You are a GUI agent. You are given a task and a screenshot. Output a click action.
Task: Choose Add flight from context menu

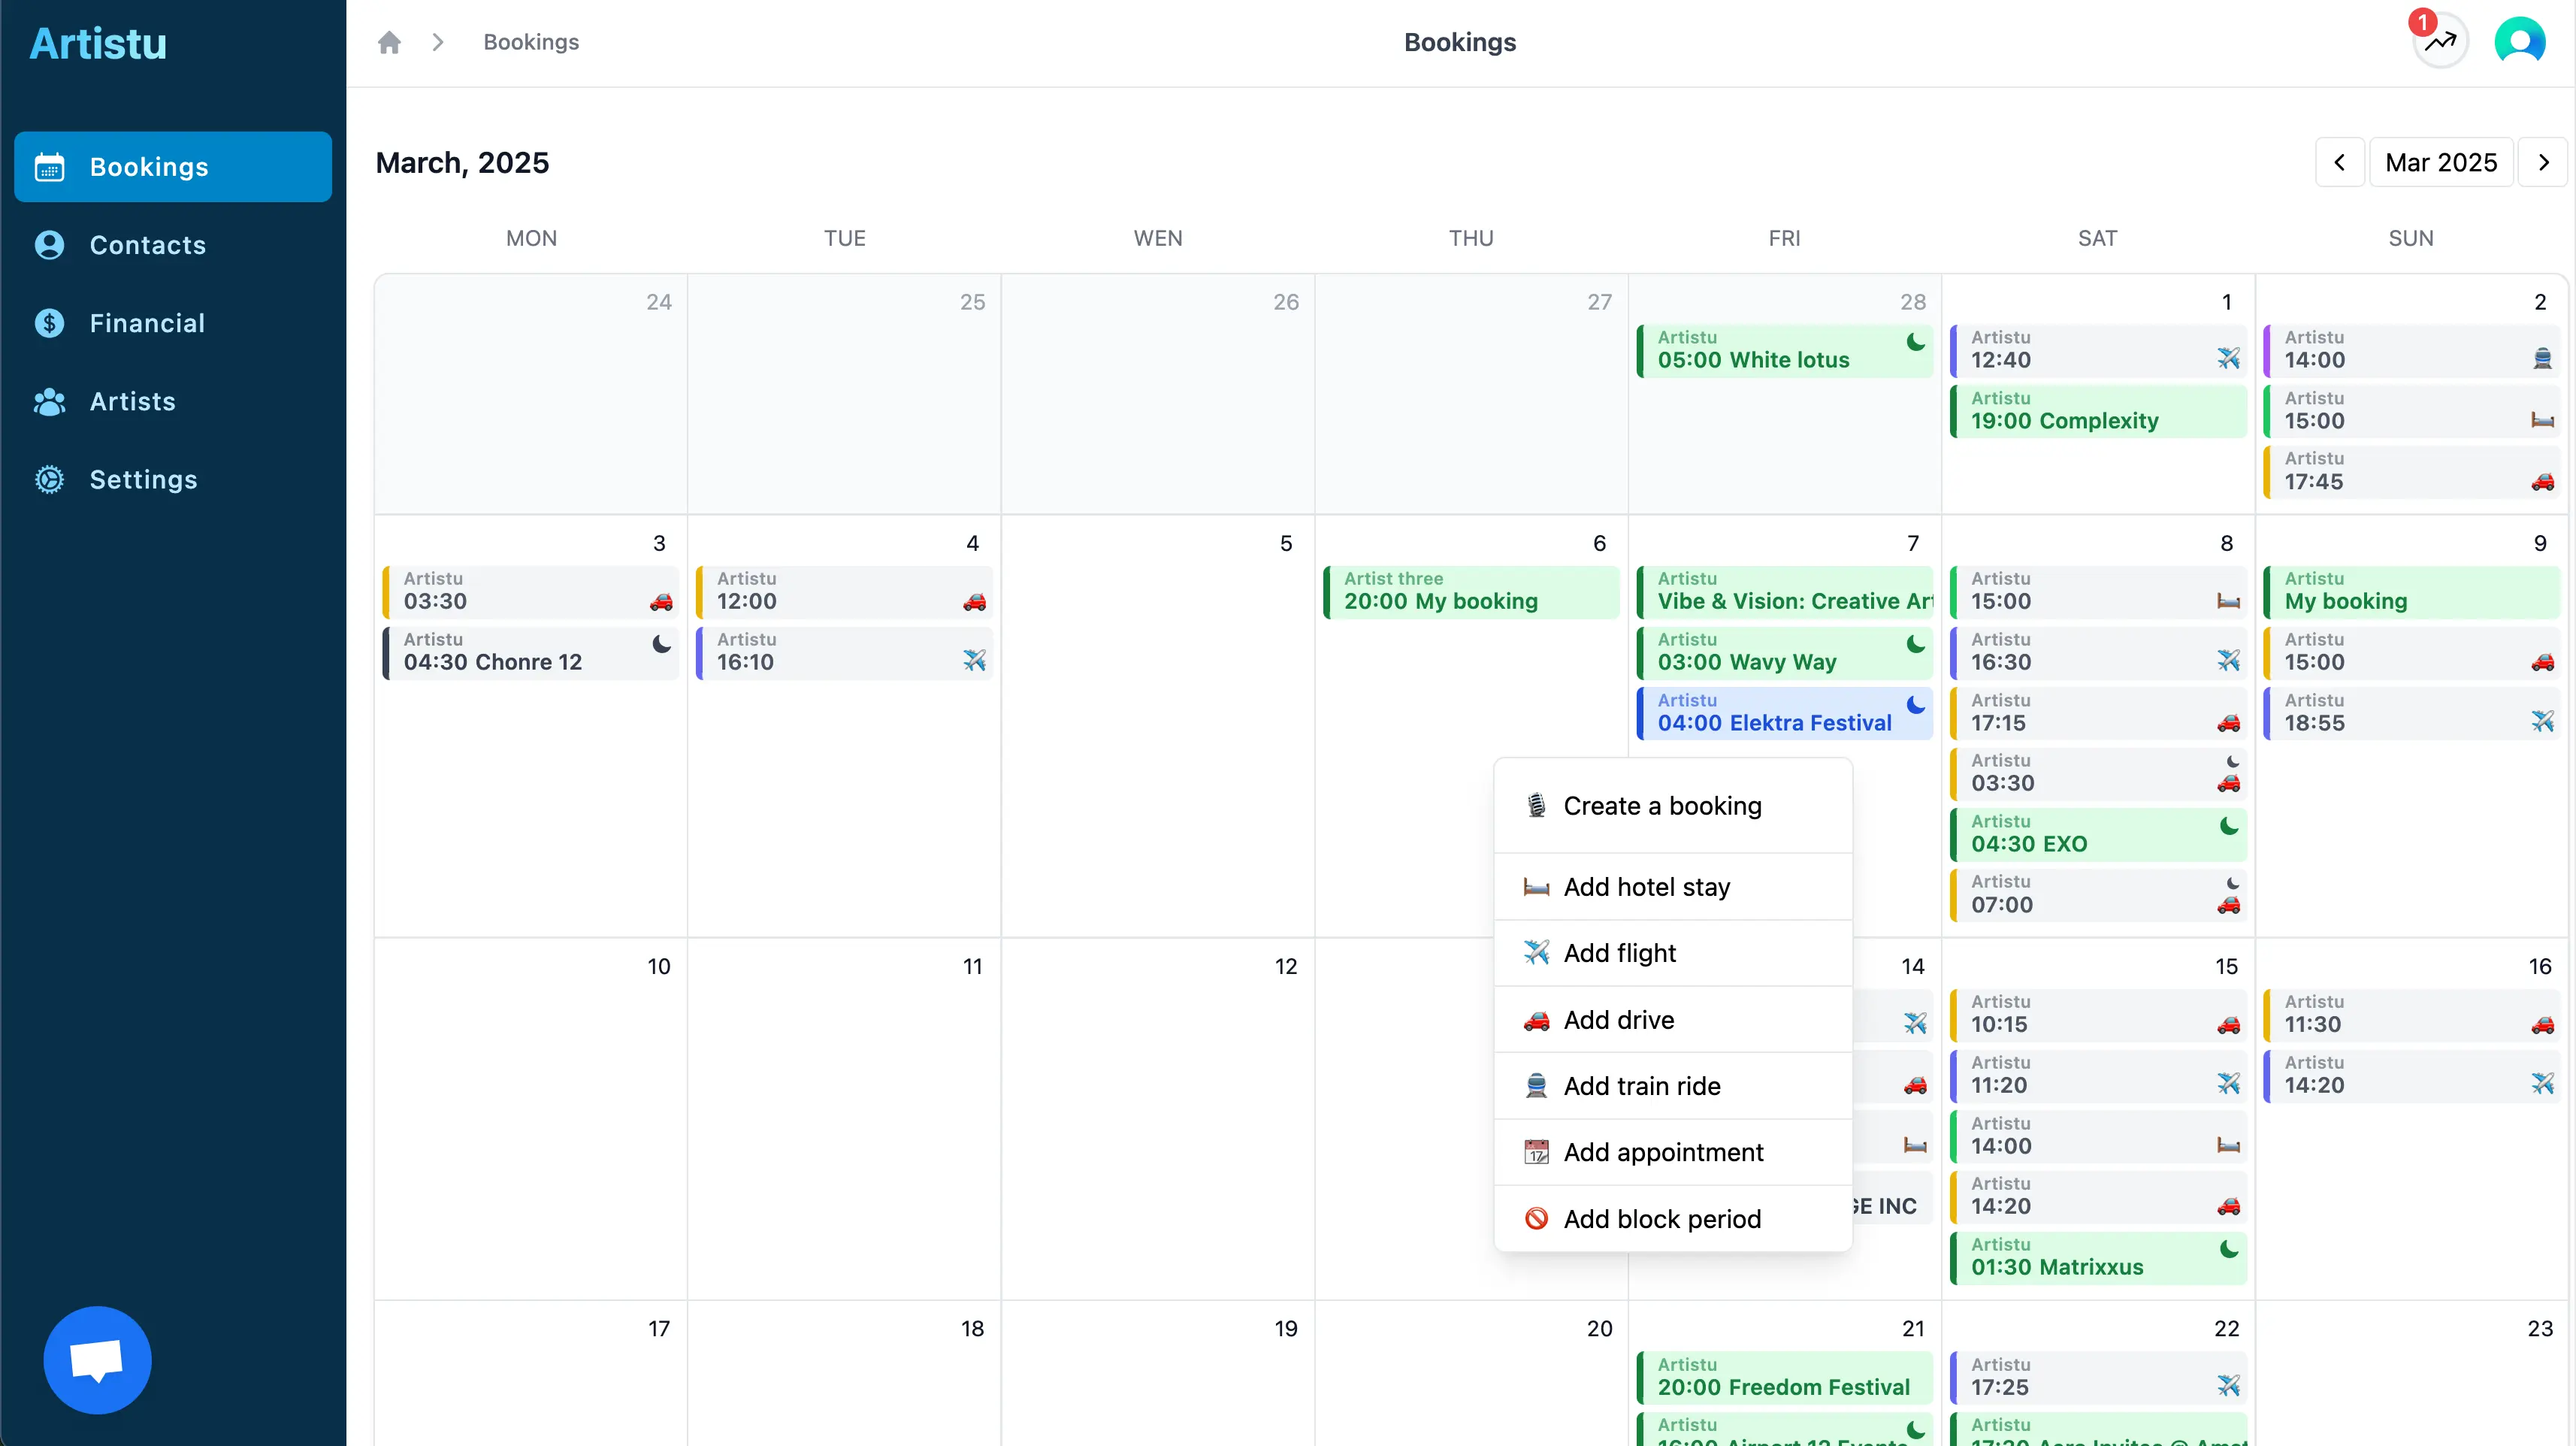click(1620, 953)
